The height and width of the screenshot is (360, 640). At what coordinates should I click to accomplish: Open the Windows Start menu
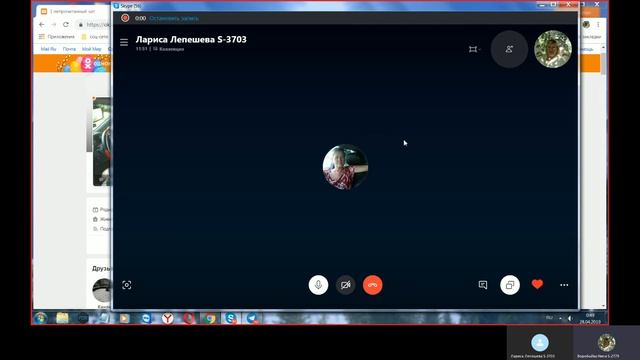point(40,318)
